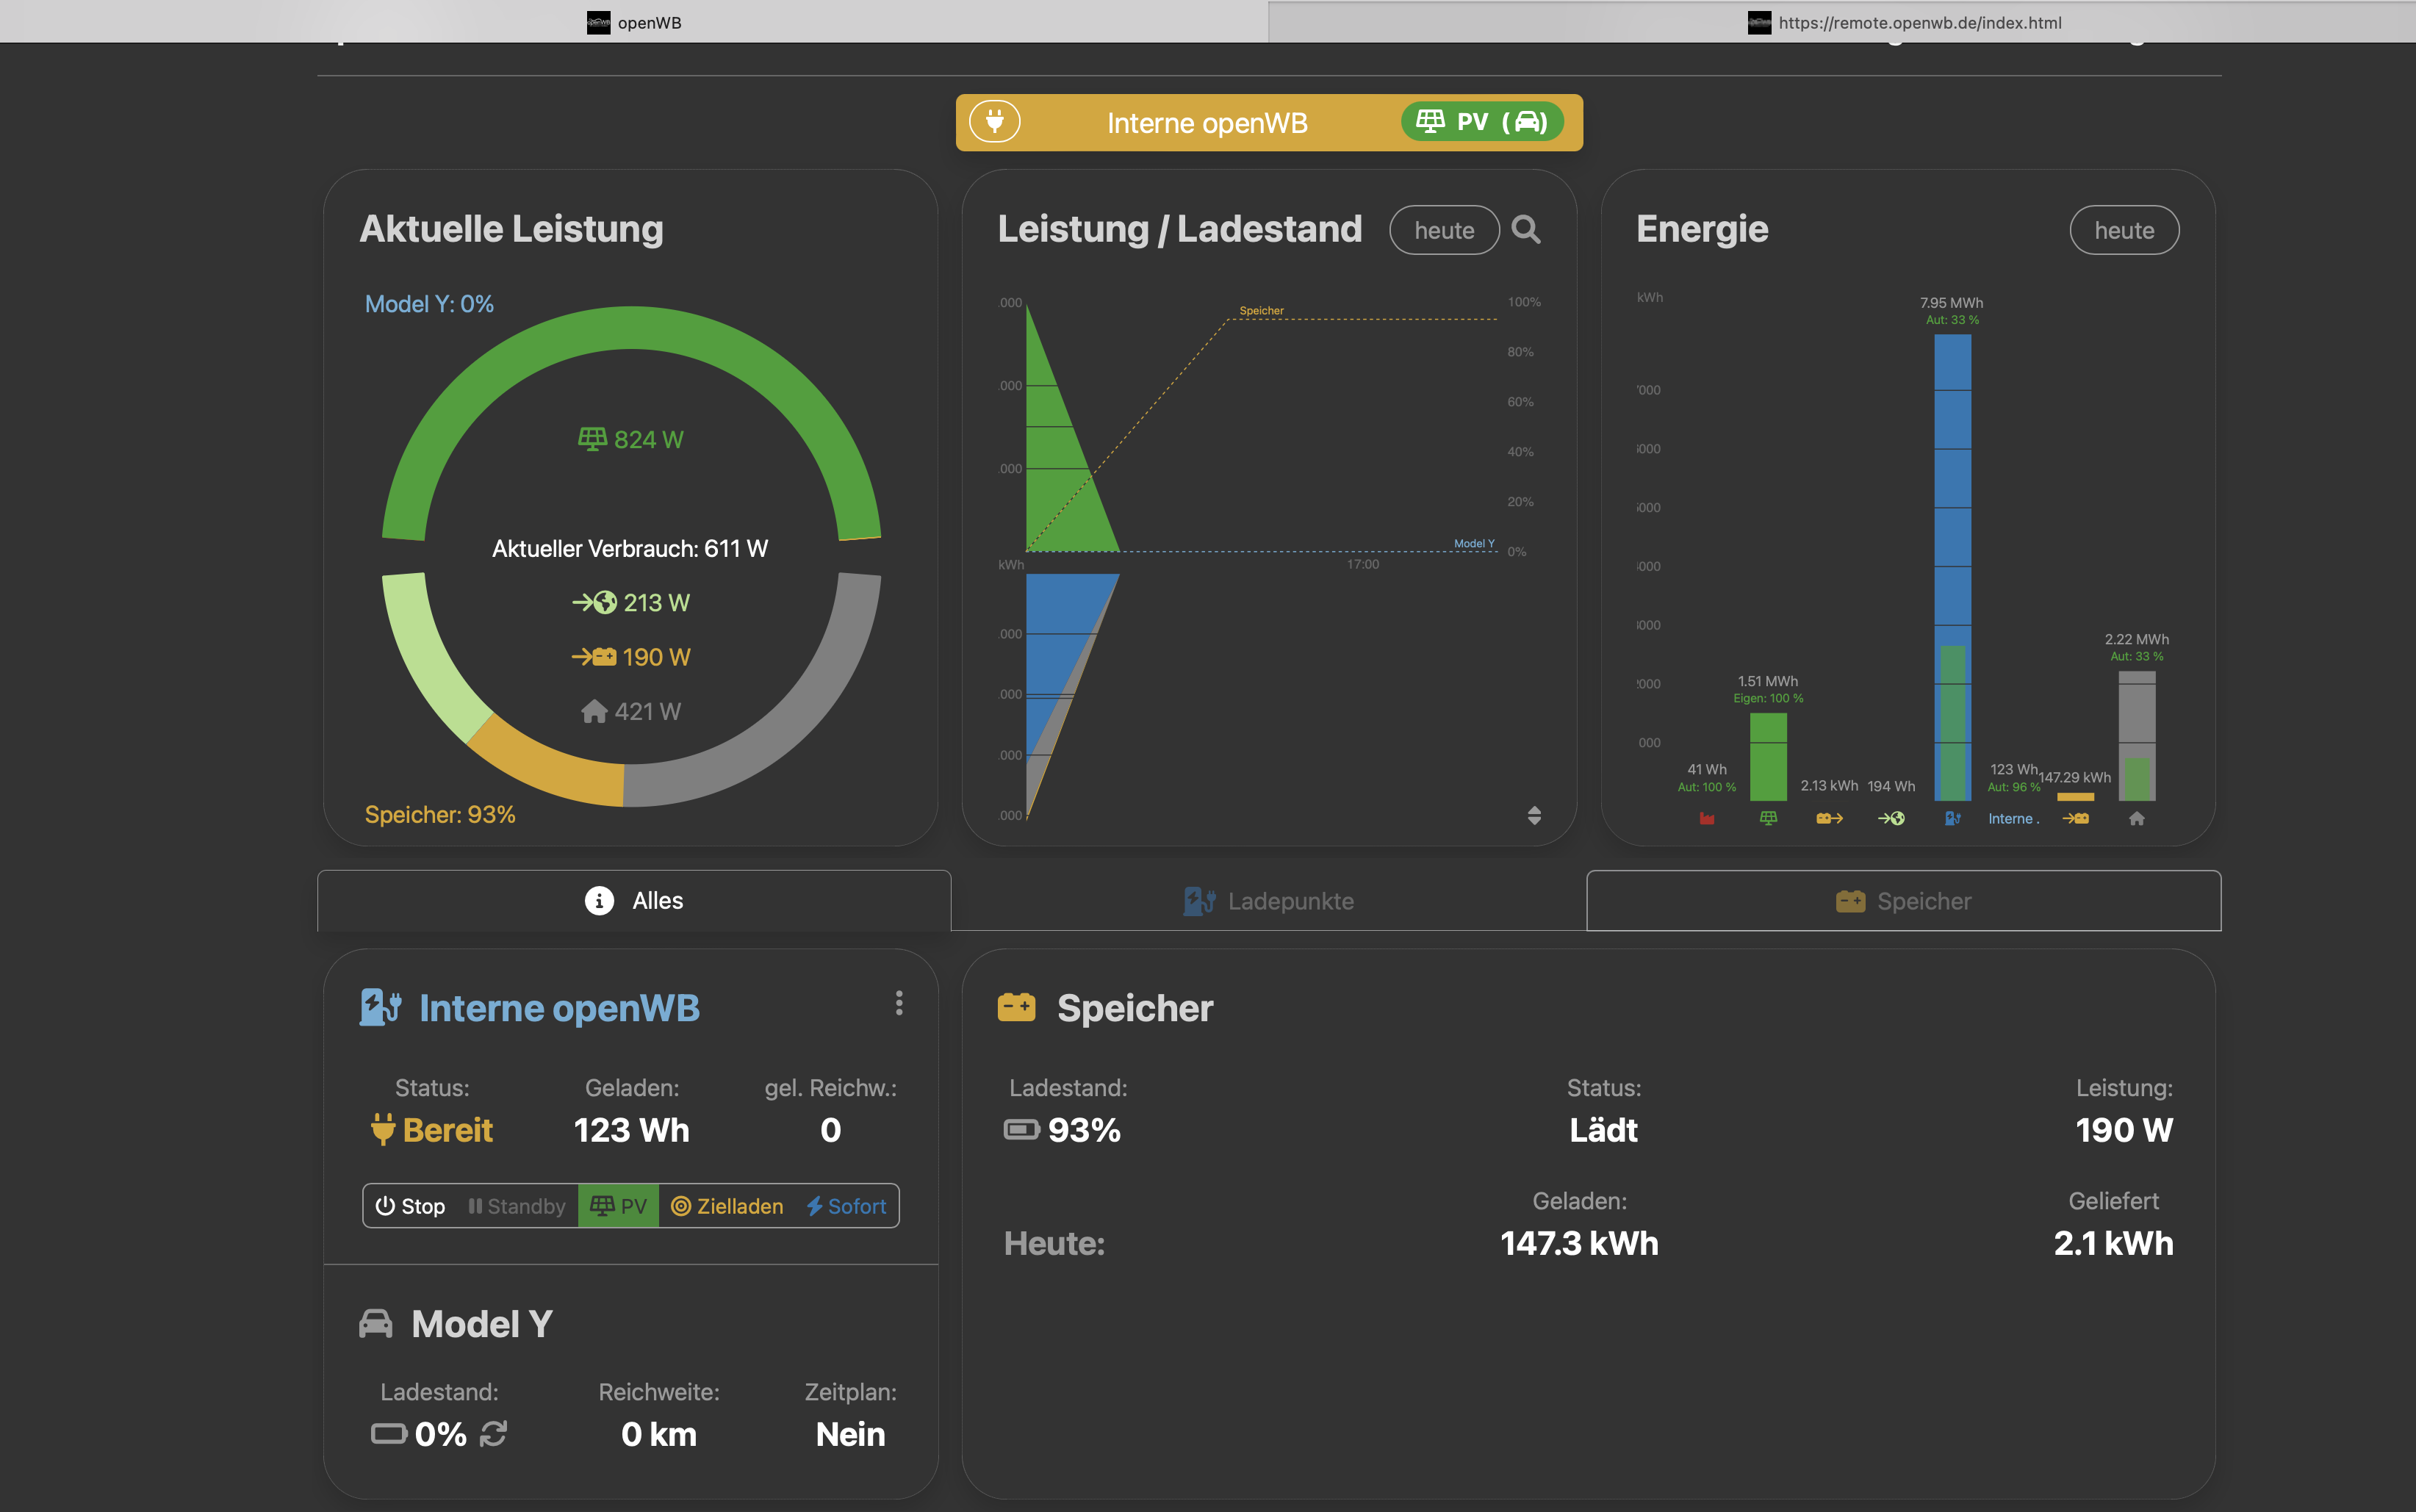Enable Sofort charge mode
Viewport: 2416px width, 1512px height.
pos(846,1206)
